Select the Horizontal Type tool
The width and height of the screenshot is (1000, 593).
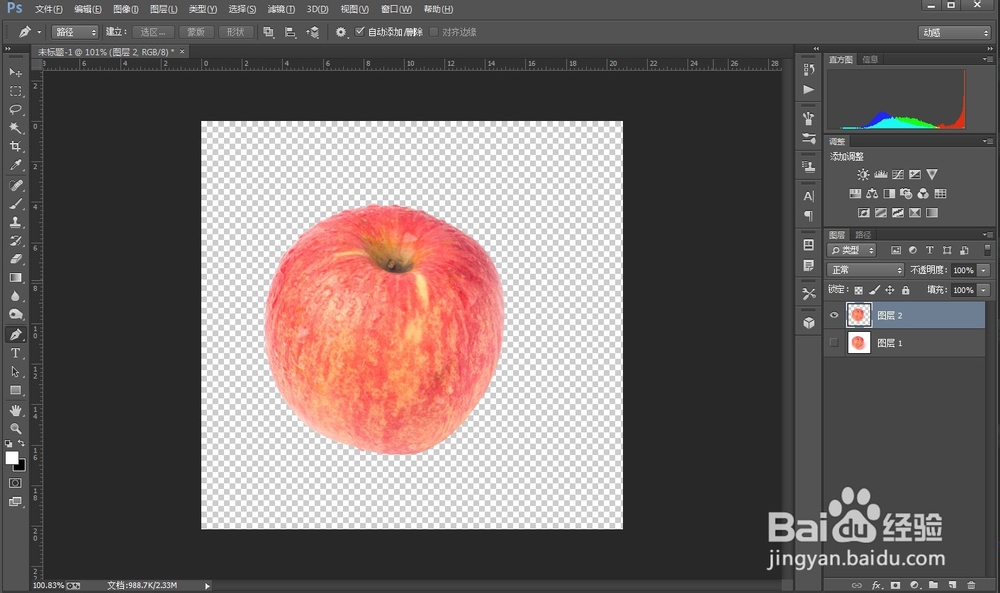tap(15, 353)
